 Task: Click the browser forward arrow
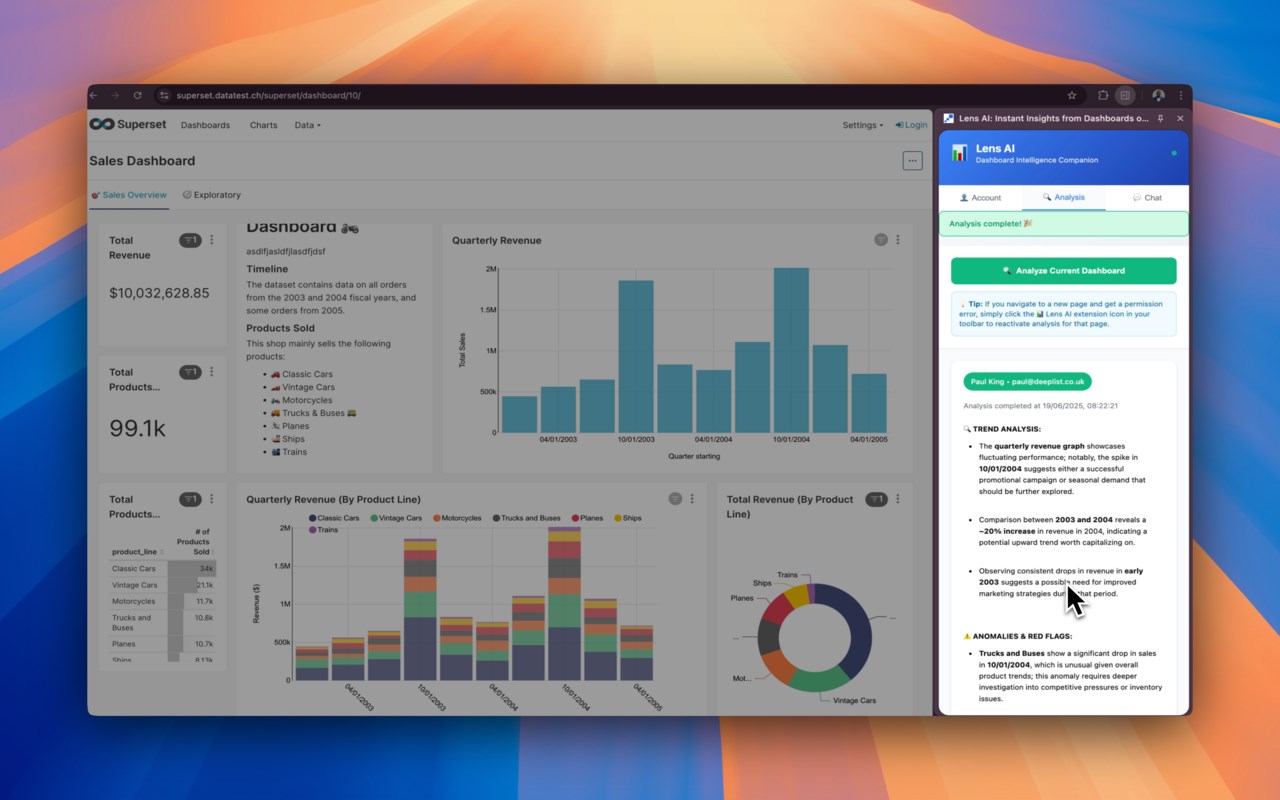pyautogui.click(x=115, y=95)
